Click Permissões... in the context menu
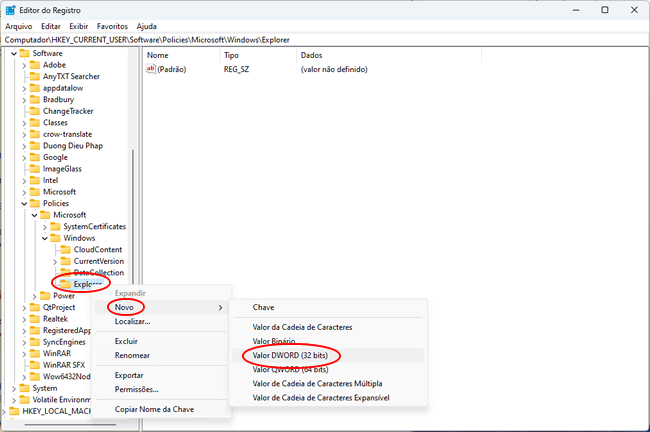Screen dimensions: 650x432 click(136, 389)
